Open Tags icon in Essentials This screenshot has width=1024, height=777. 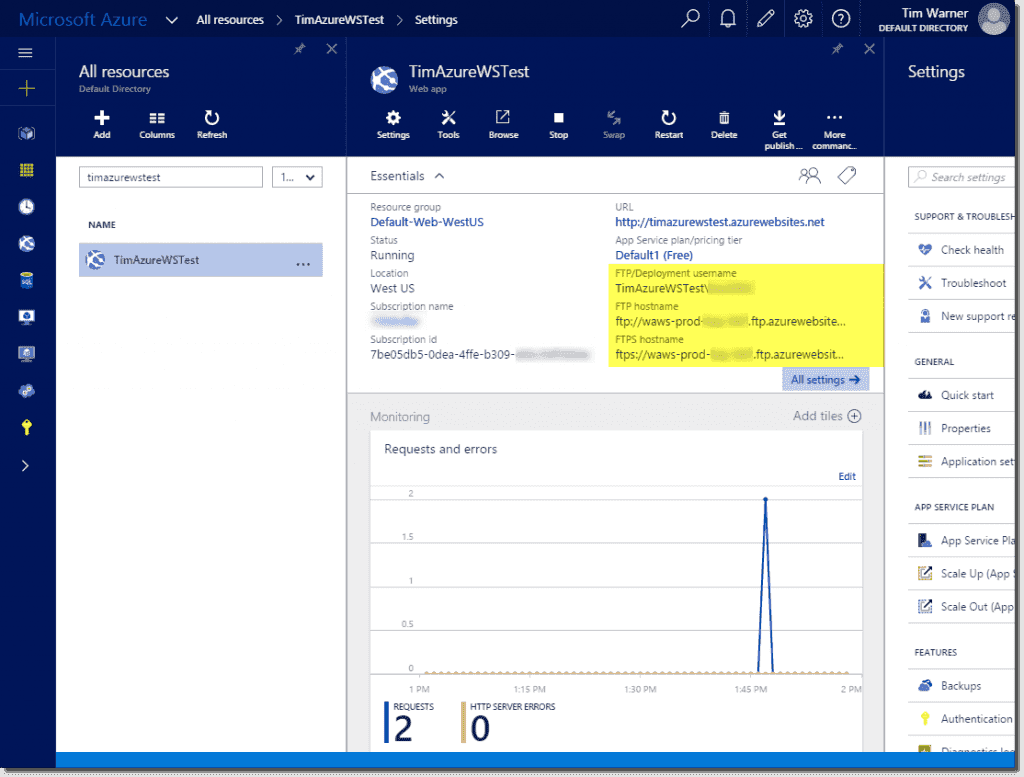tap(847, 175)
